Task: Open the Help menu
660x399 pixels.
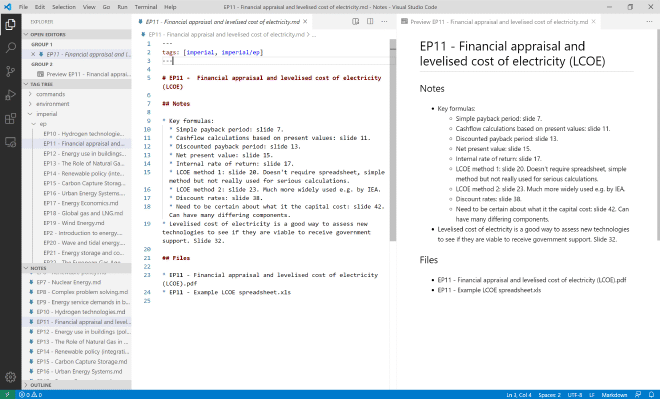Action: 170,7
